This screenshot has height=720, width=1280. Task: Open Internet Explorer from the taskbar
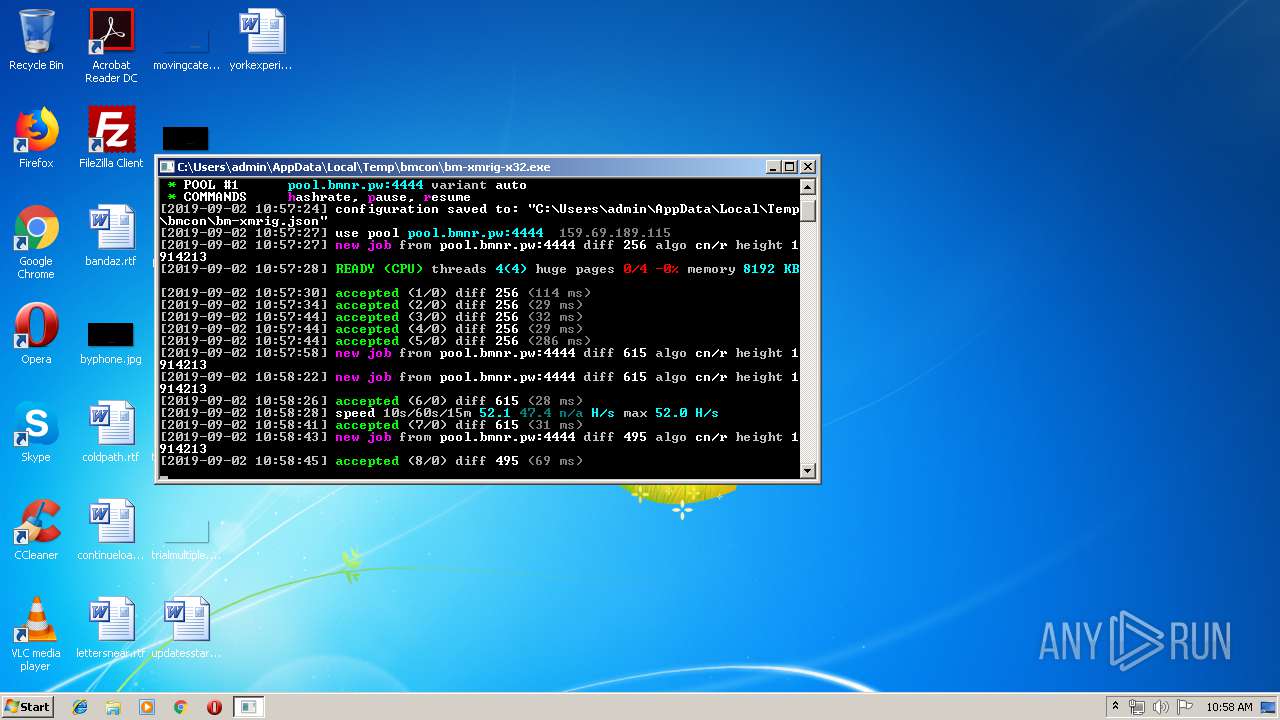point(80,707)
